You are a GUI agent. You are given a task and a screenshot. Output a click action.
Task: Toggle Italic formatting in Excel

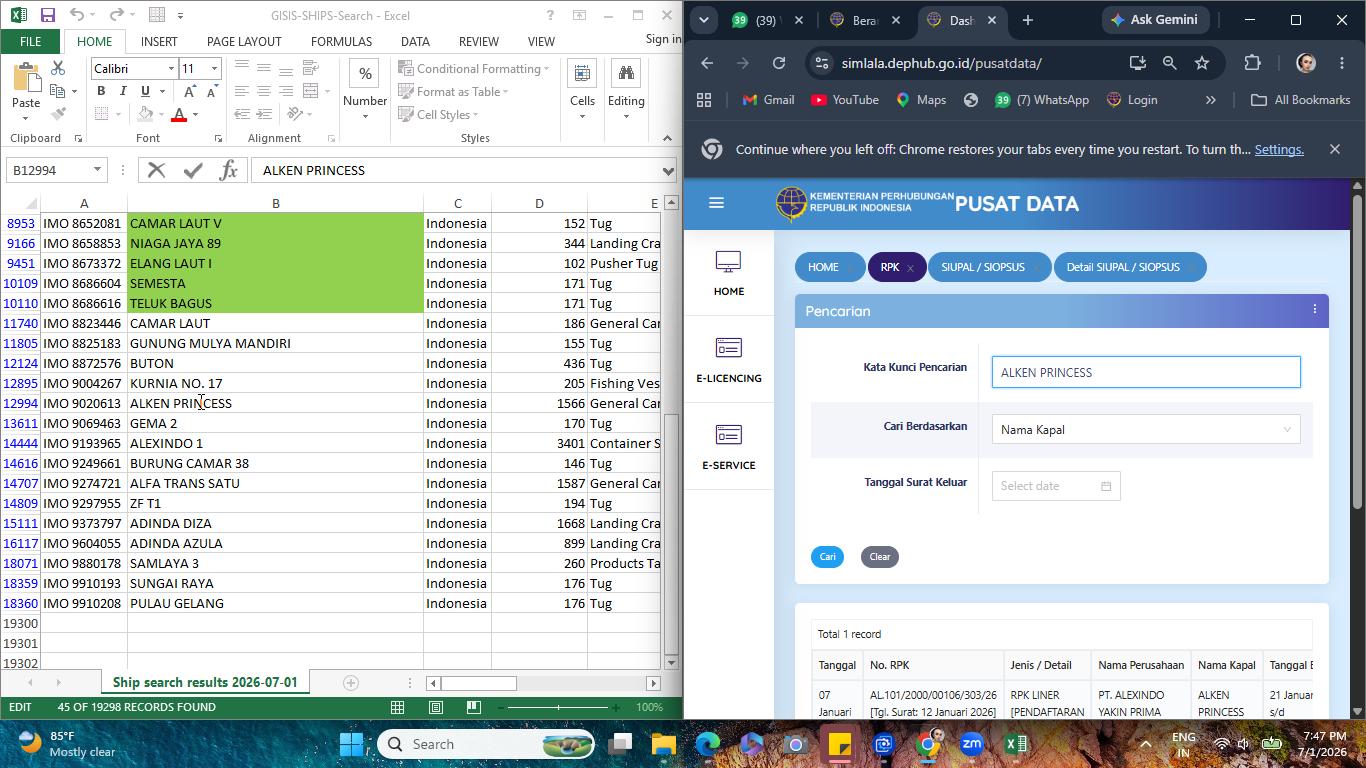123,91
